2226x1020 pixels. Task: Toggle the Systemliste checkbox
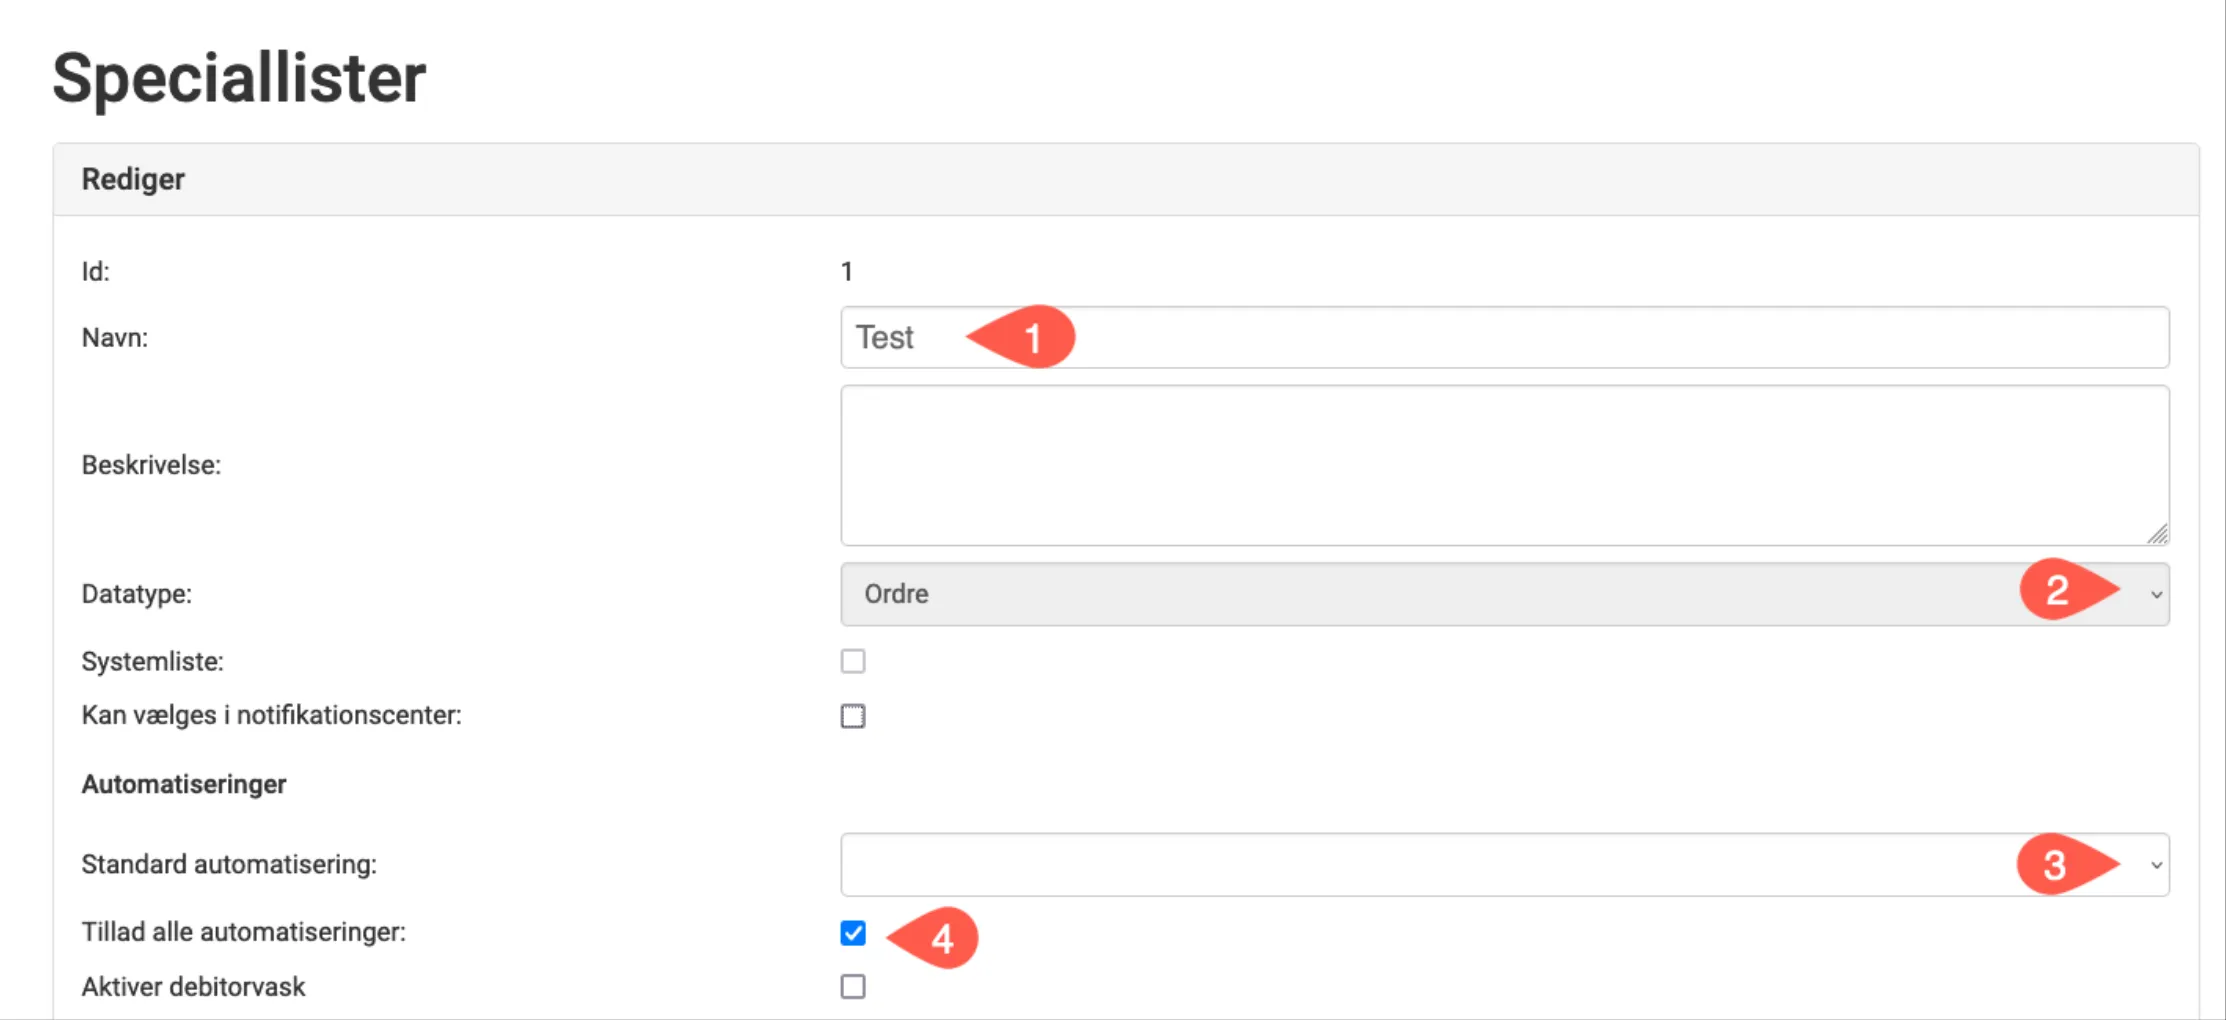[x=853, y=661]
